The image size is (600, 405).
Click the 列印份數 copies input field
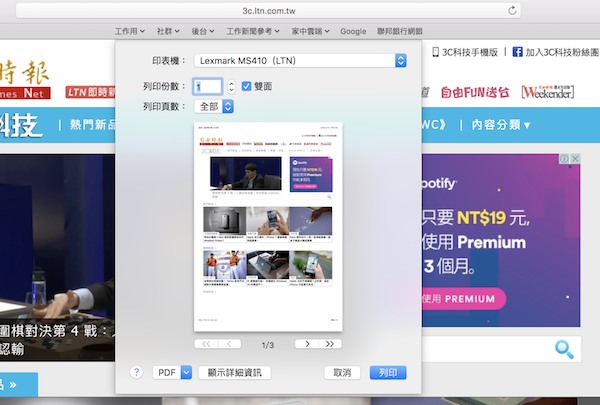(208, 87)
